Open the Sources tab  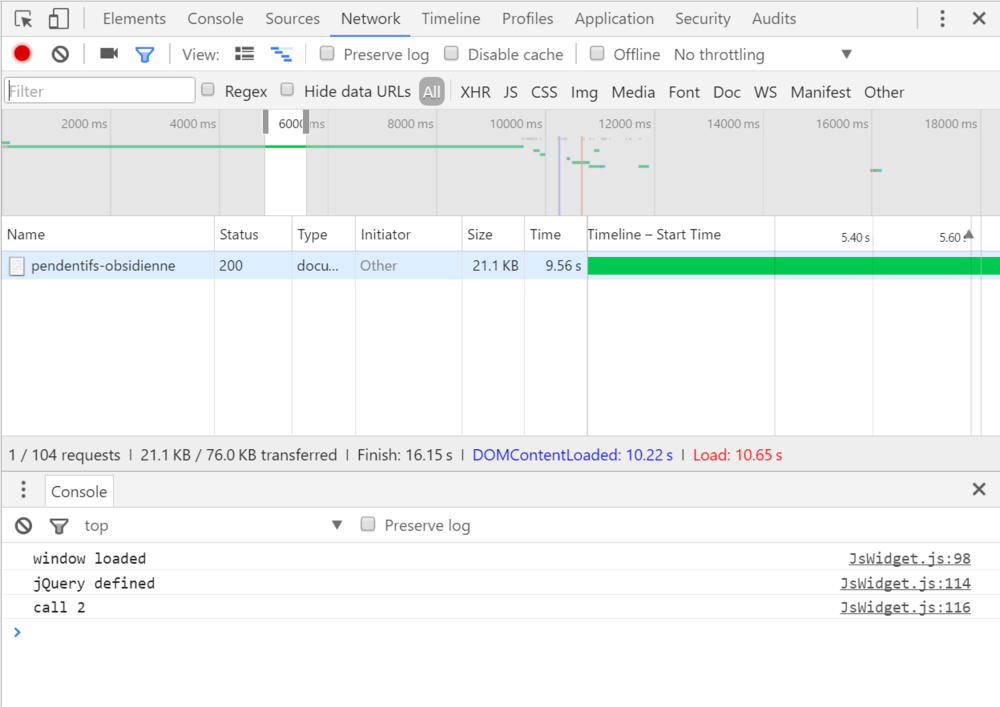(x=292, y=19)
